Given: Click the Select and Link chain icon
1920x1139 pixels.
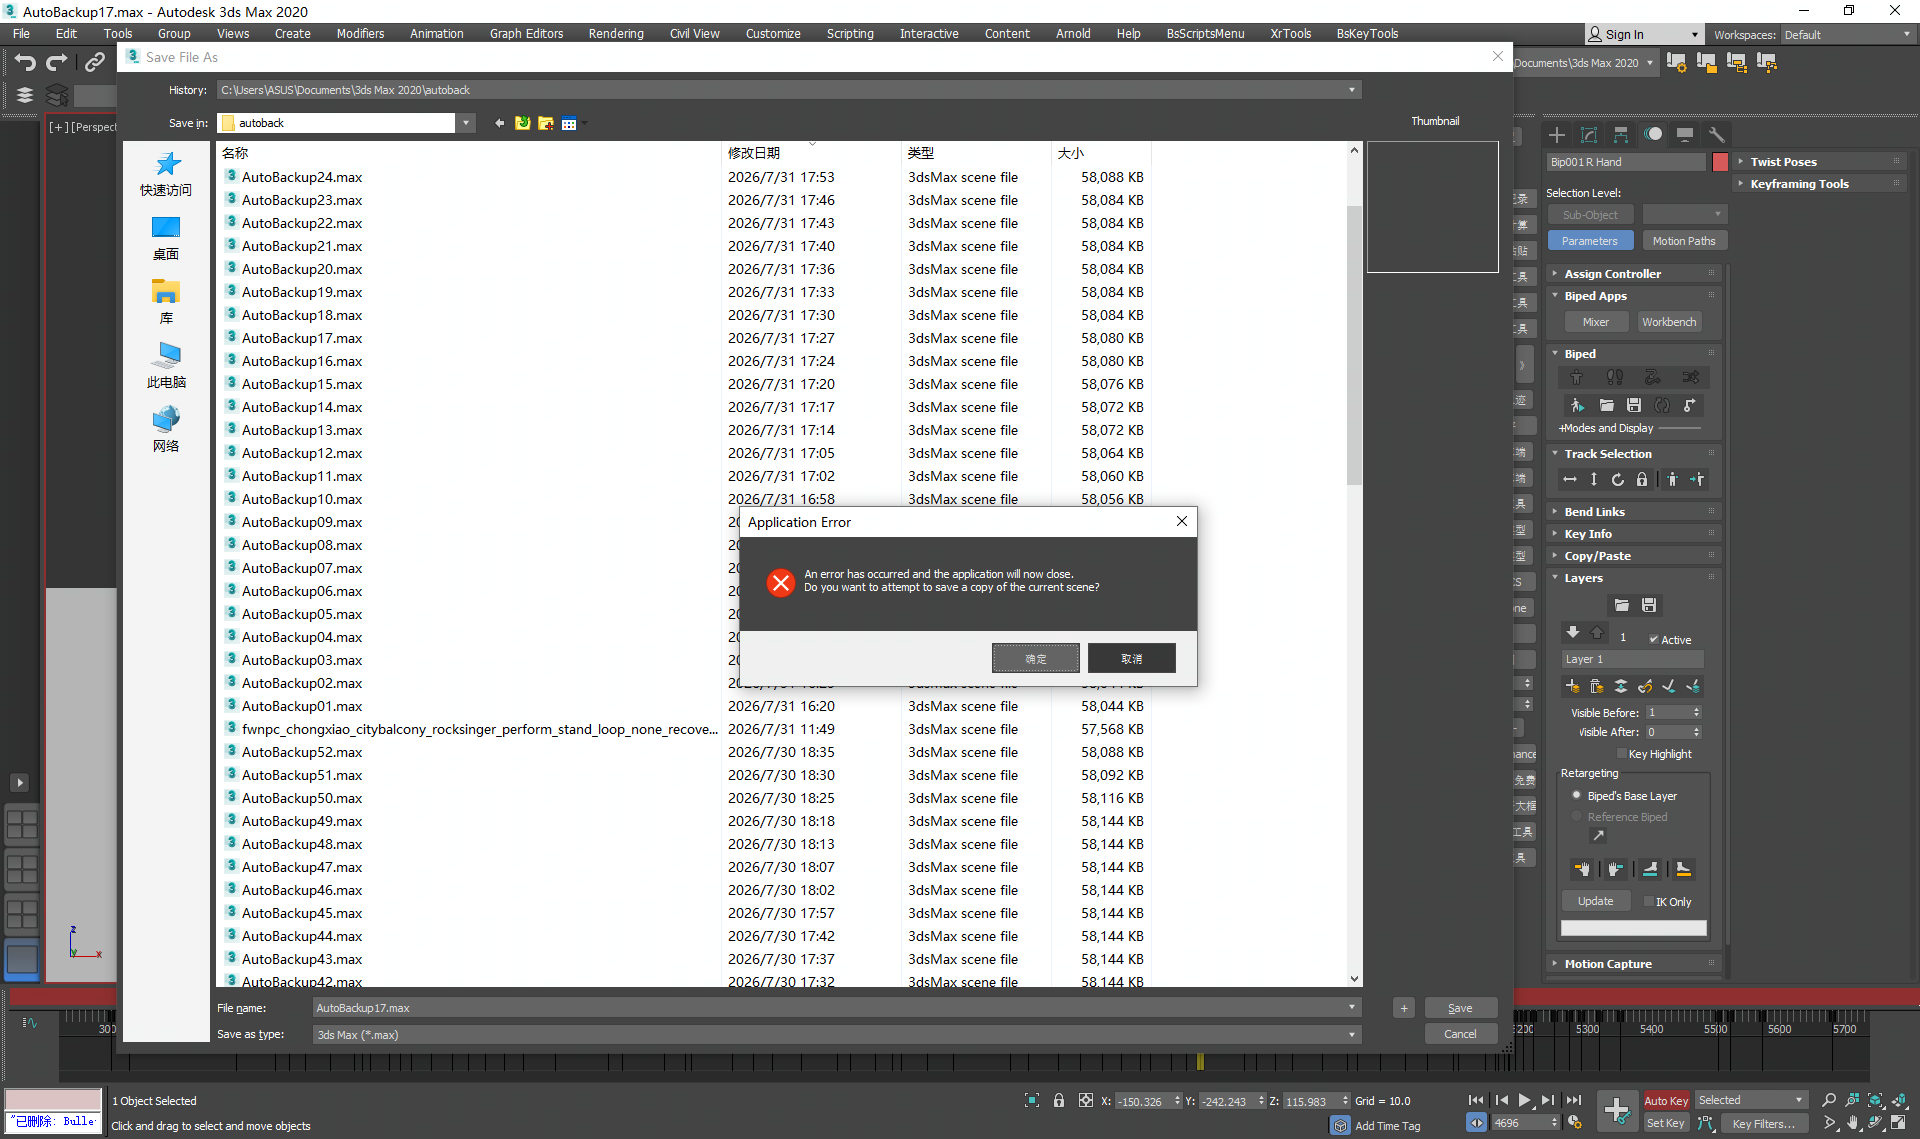Looking at the screenshot, I should click(95, 63).
